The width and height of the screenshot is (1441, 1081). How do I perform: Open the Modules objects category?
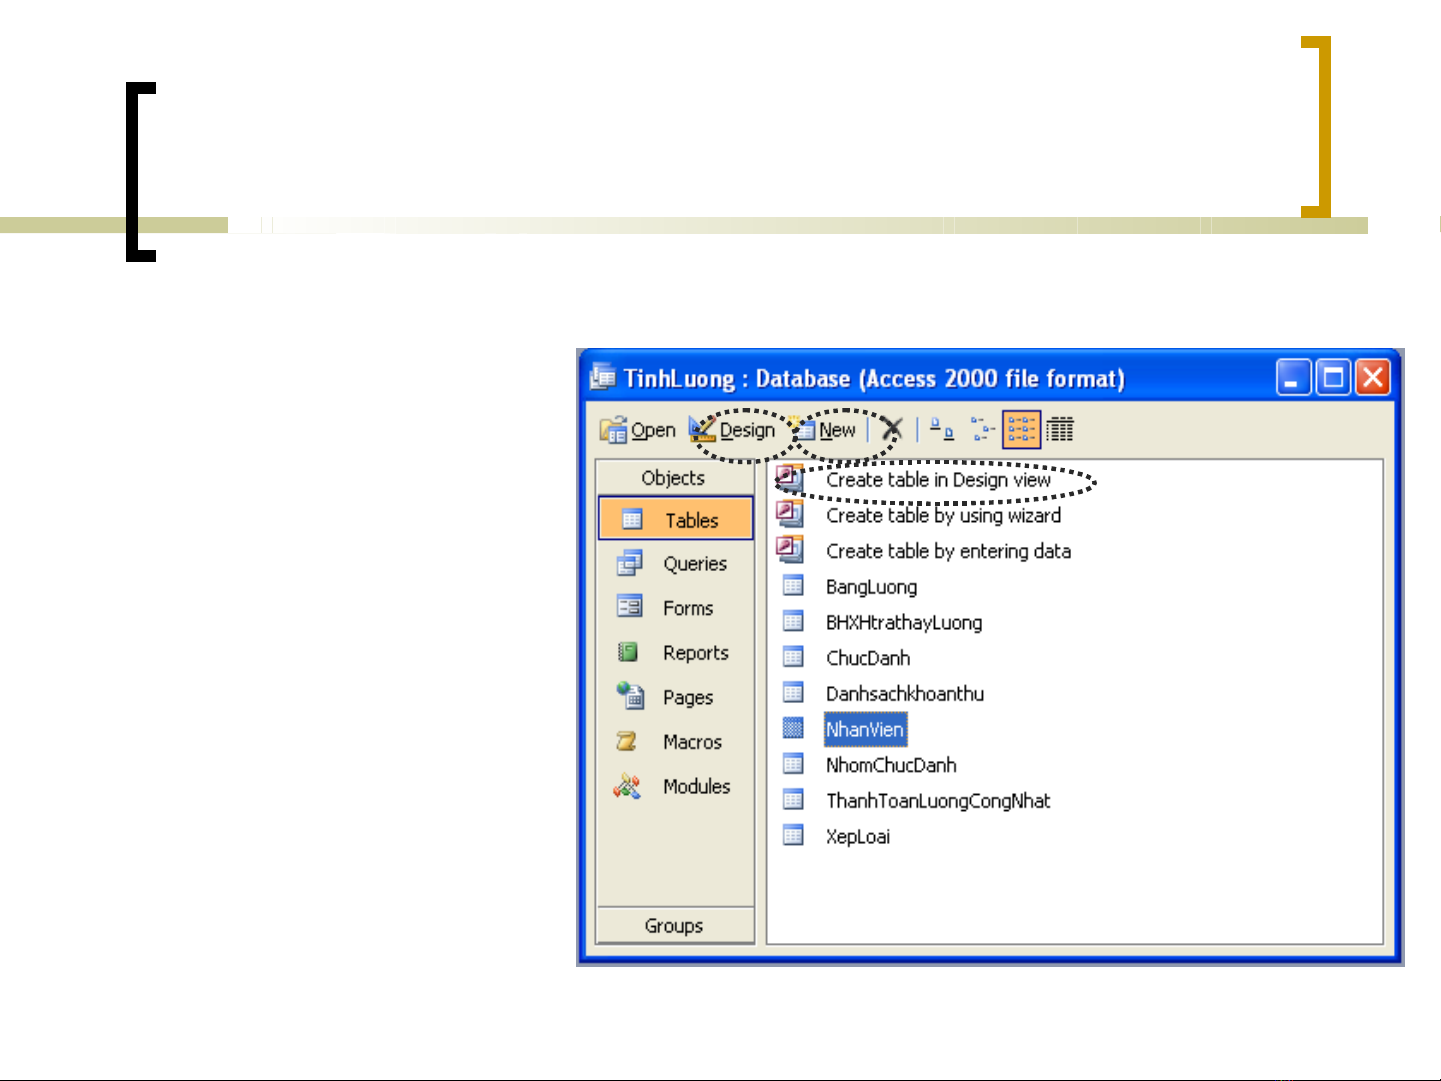tap(696, 787)
